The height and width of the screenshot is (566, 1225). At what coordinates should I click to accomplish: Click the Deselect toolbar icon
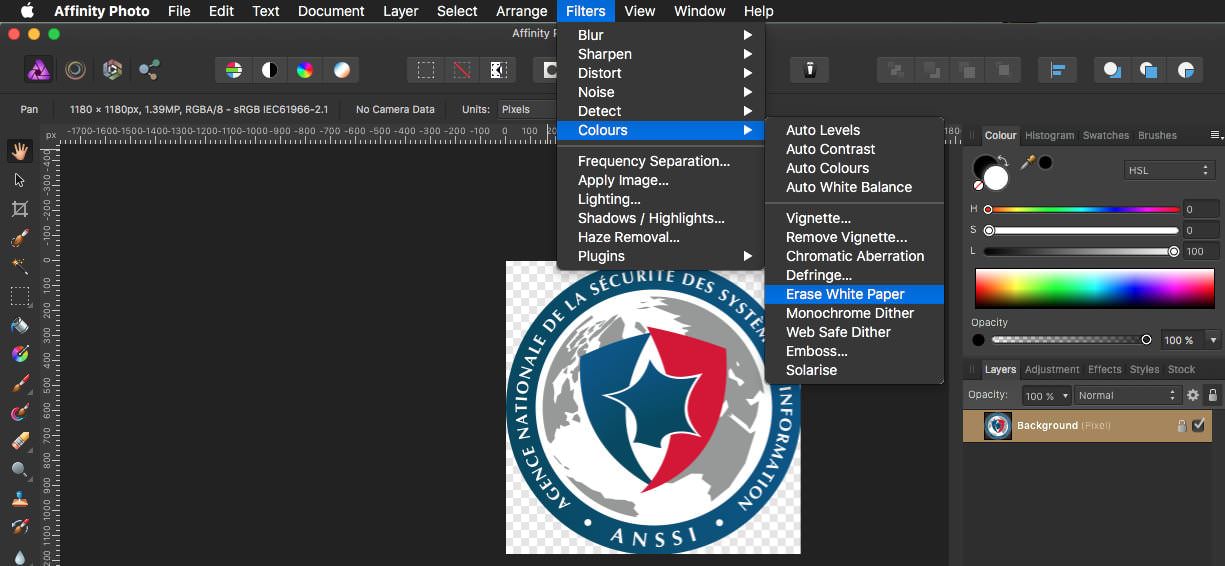pos(462,70)
